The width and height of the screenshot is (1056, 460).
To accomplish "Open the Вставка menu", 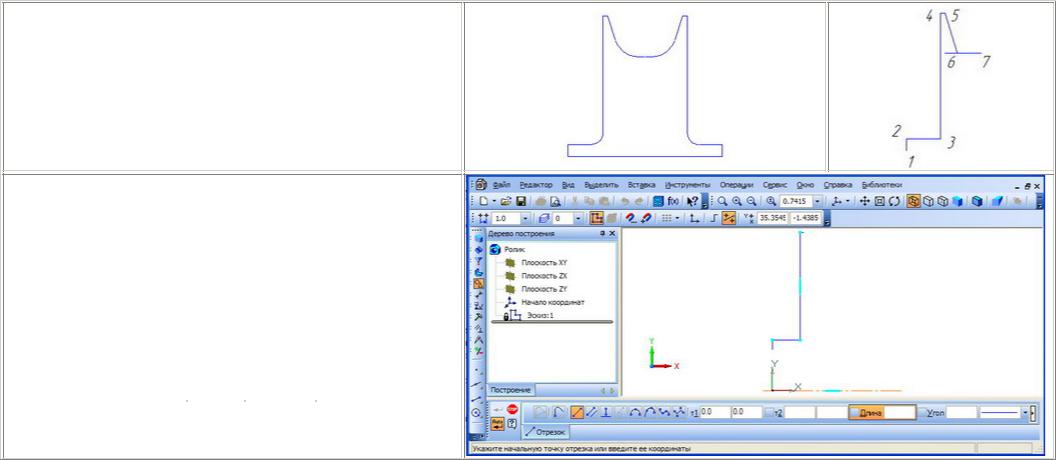I will coord(641,185).
